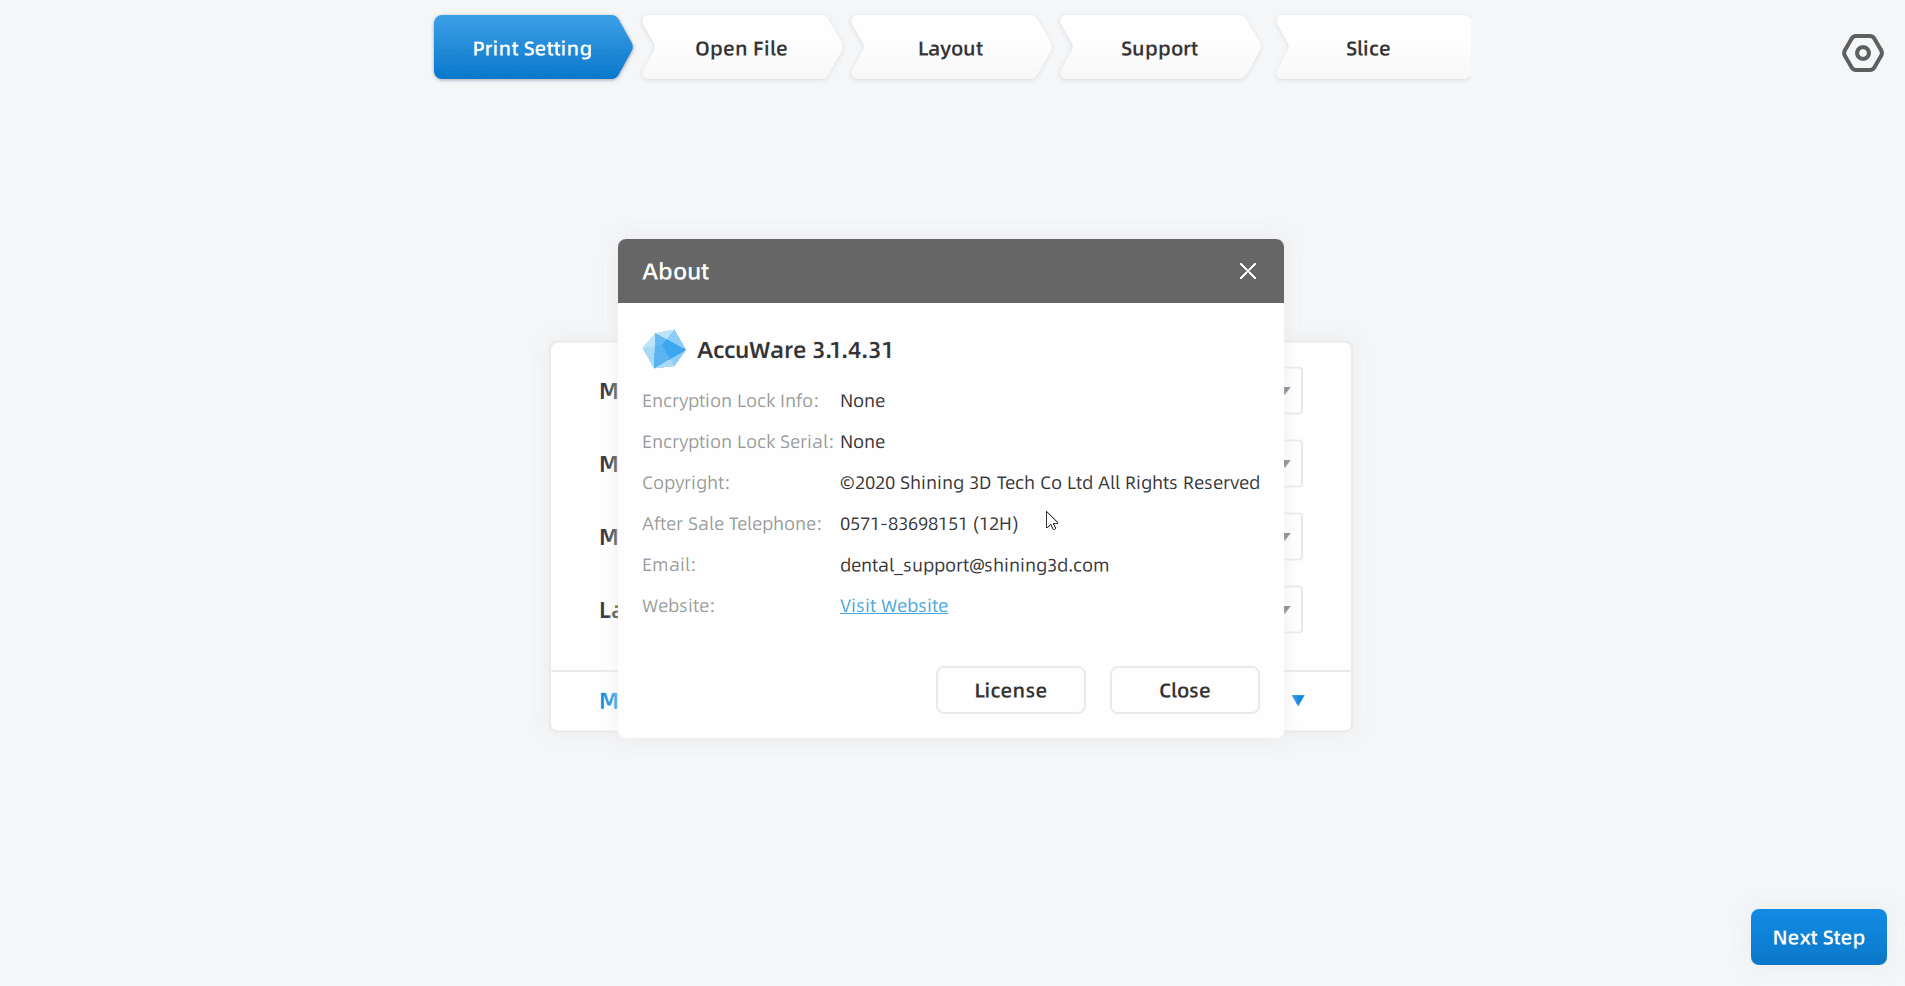Open the hexagon settings icon
This screenshot has height=986, width=1905.
click(1862, 52)
